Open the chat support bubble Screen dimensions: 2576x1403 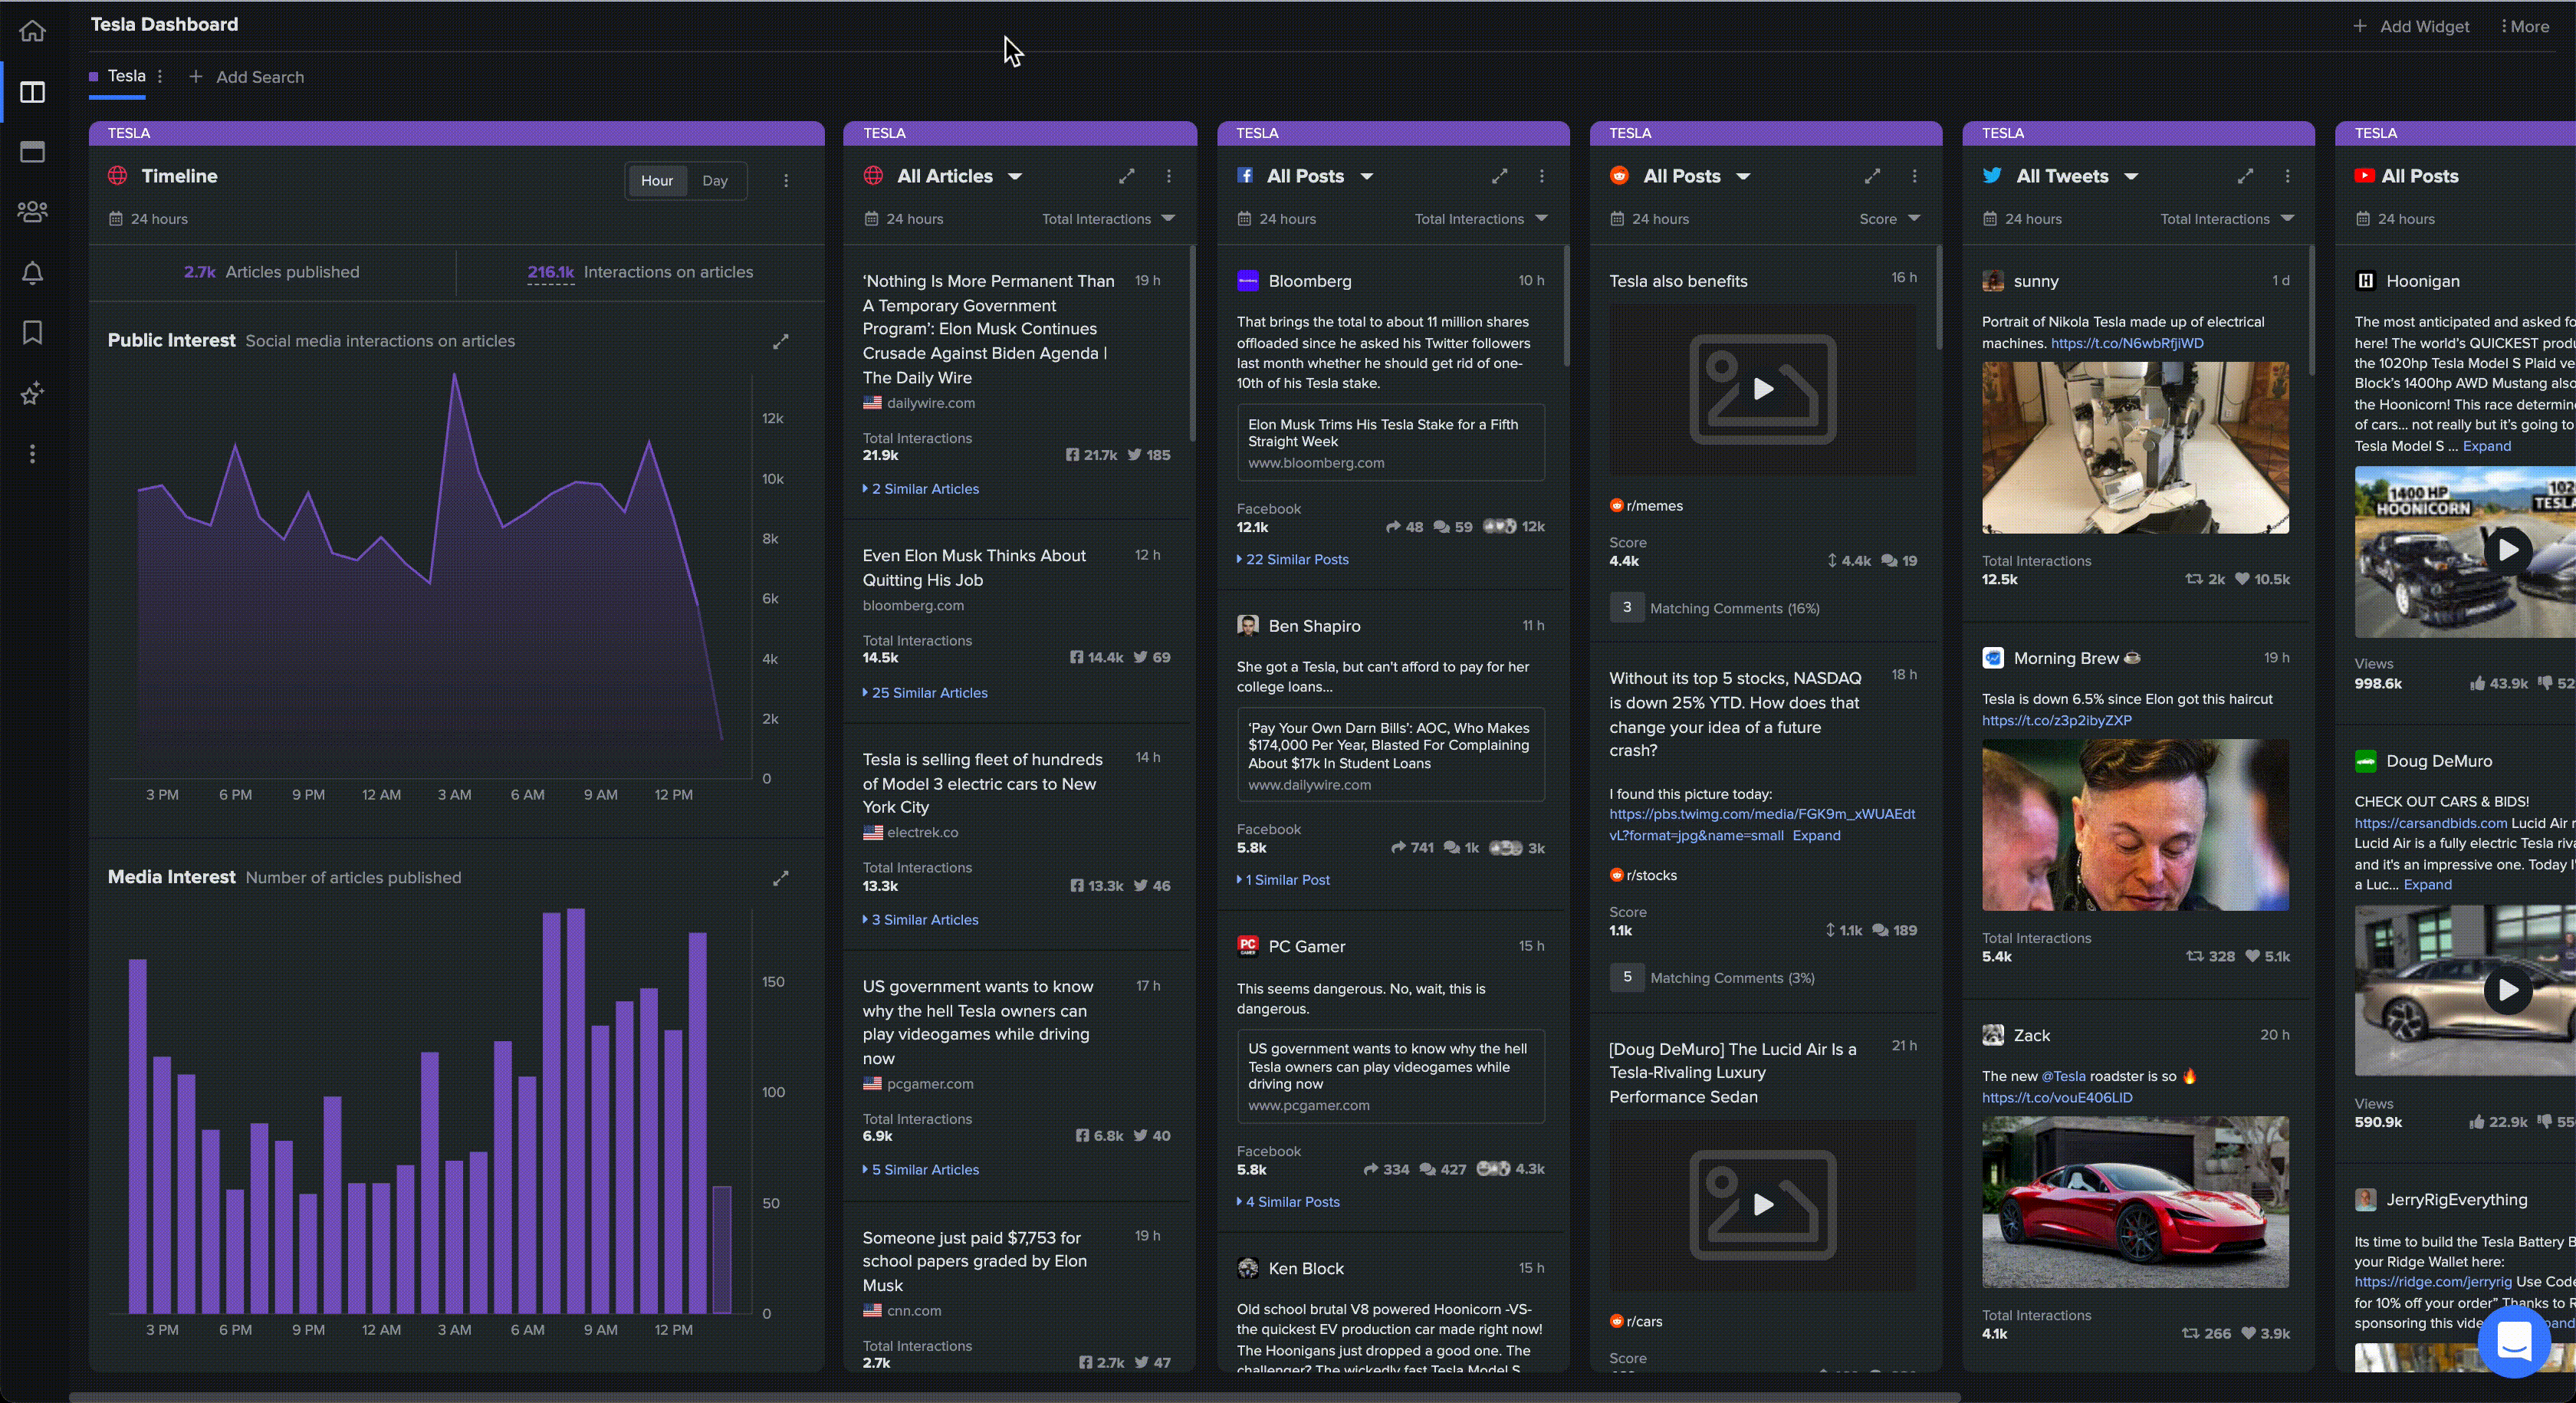pyautogui.click(x=2514, y=1341)
